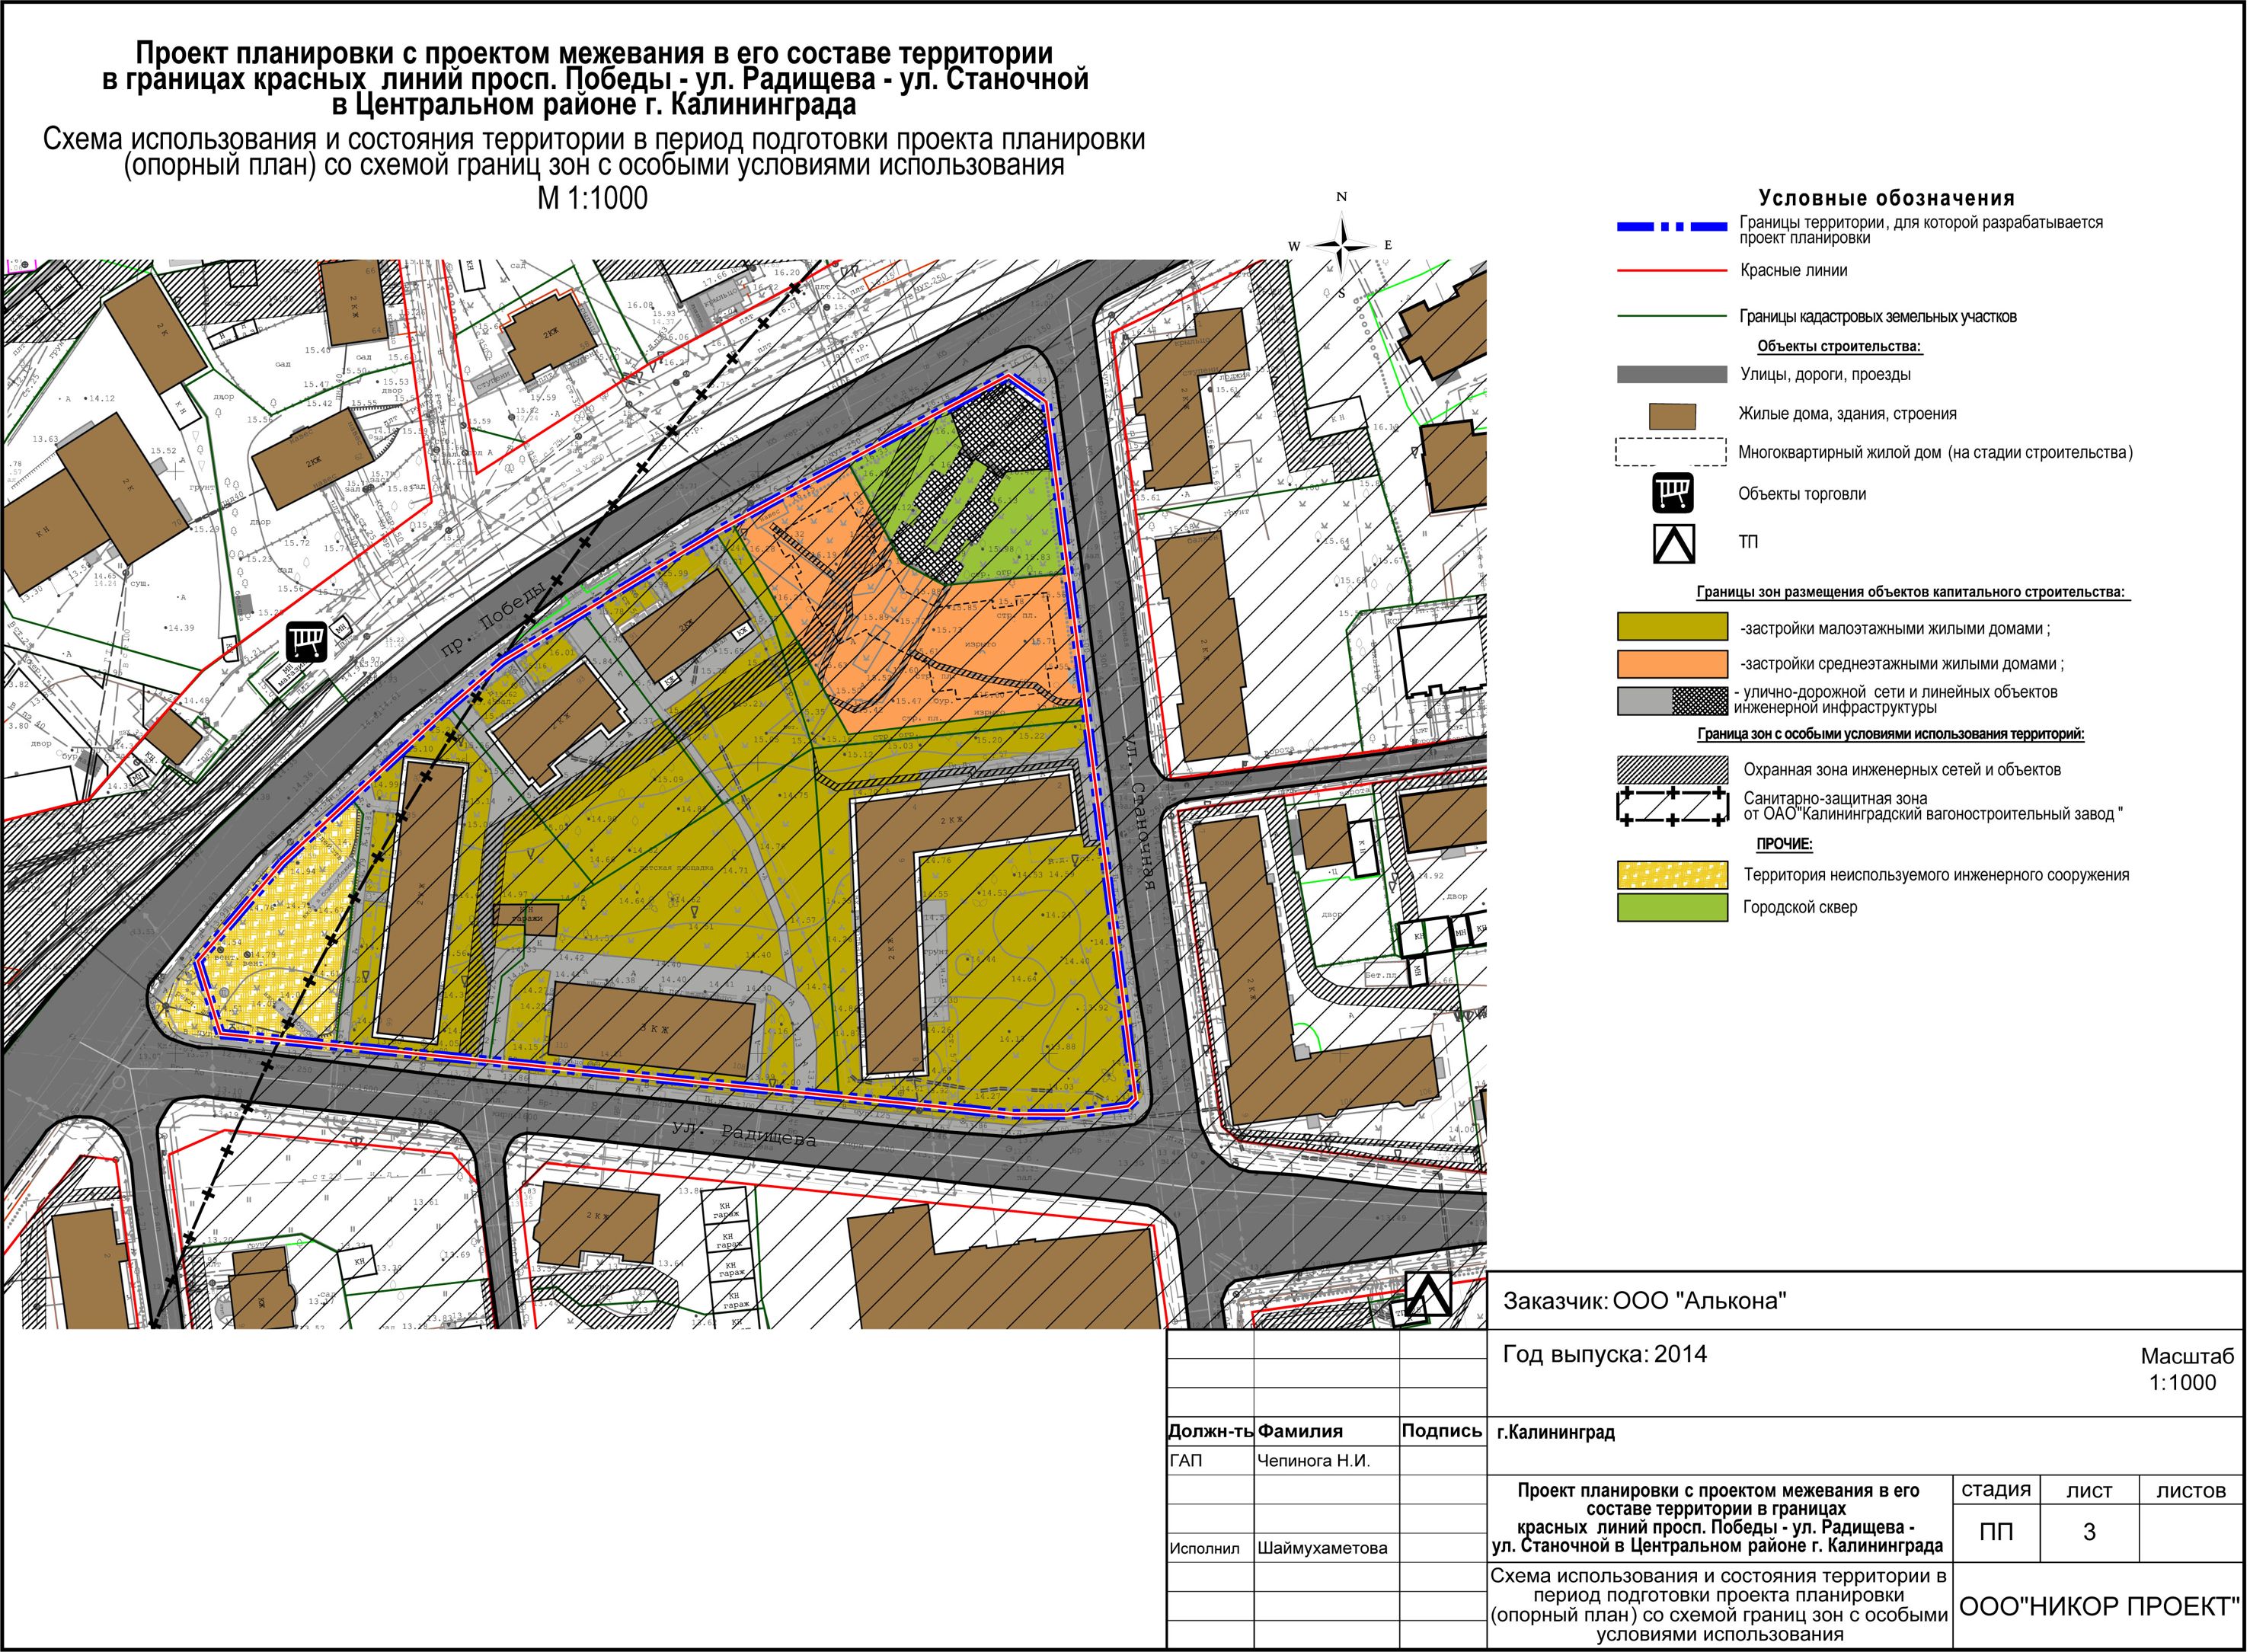2250x1652 pixels.
Task: Click the green city square legend swatch
Action: (x=1672, y=908)
